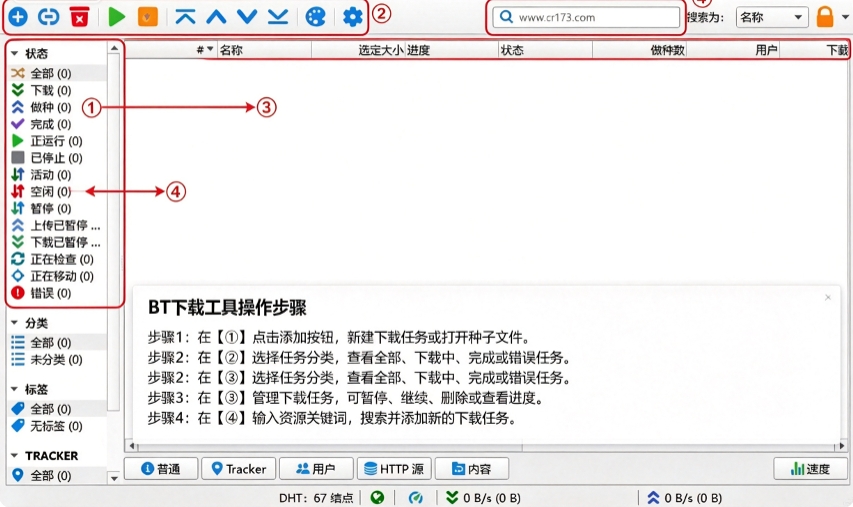This screenshot has width=853, height=507.
Task: Click the orange lock icon
Action: tap(825, 17)
